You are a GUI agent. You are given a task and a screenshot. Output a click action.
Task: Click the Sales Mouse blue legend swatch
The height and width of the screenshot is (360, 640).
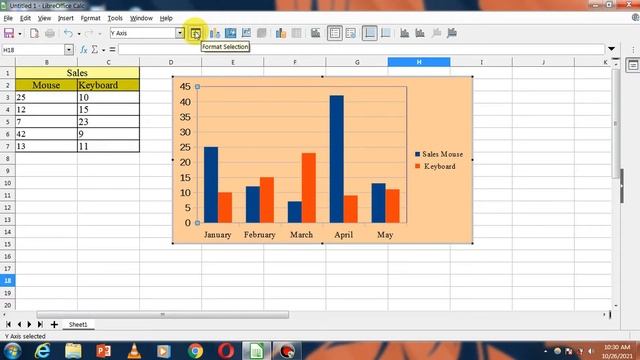pyautogui.click(x=418, y=154)
